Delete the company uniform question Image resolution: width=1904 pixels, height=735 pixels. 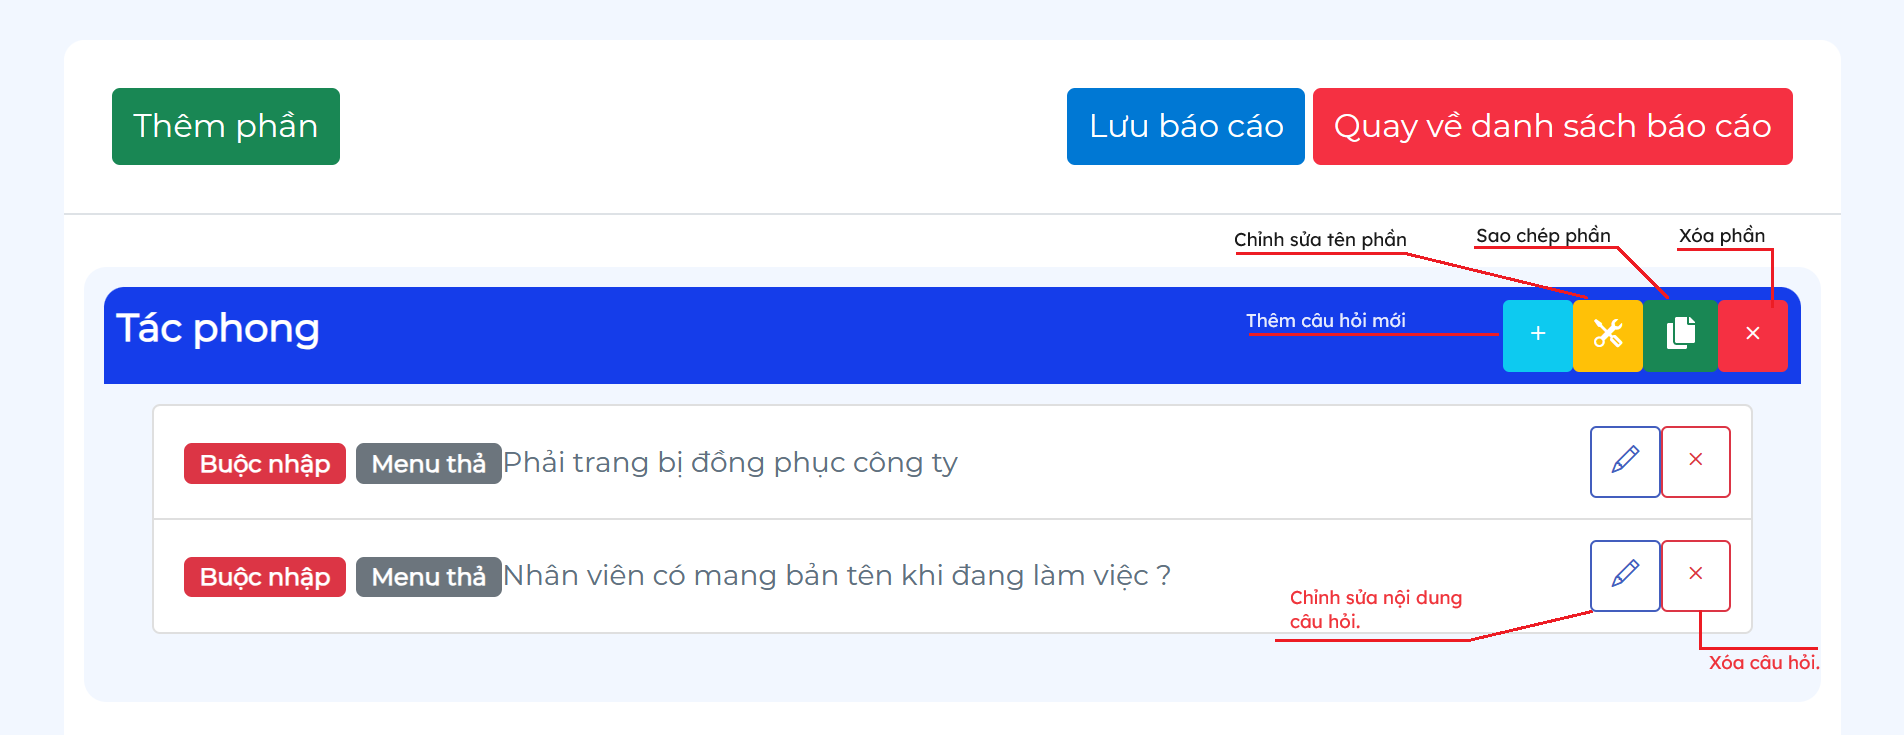click(1695, 461)
